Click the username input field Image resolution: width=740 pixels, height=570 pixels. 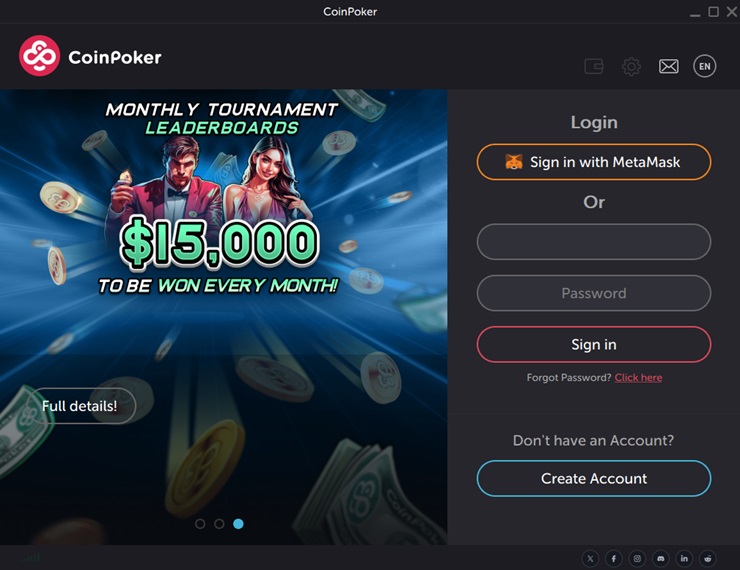click(594, 242)
